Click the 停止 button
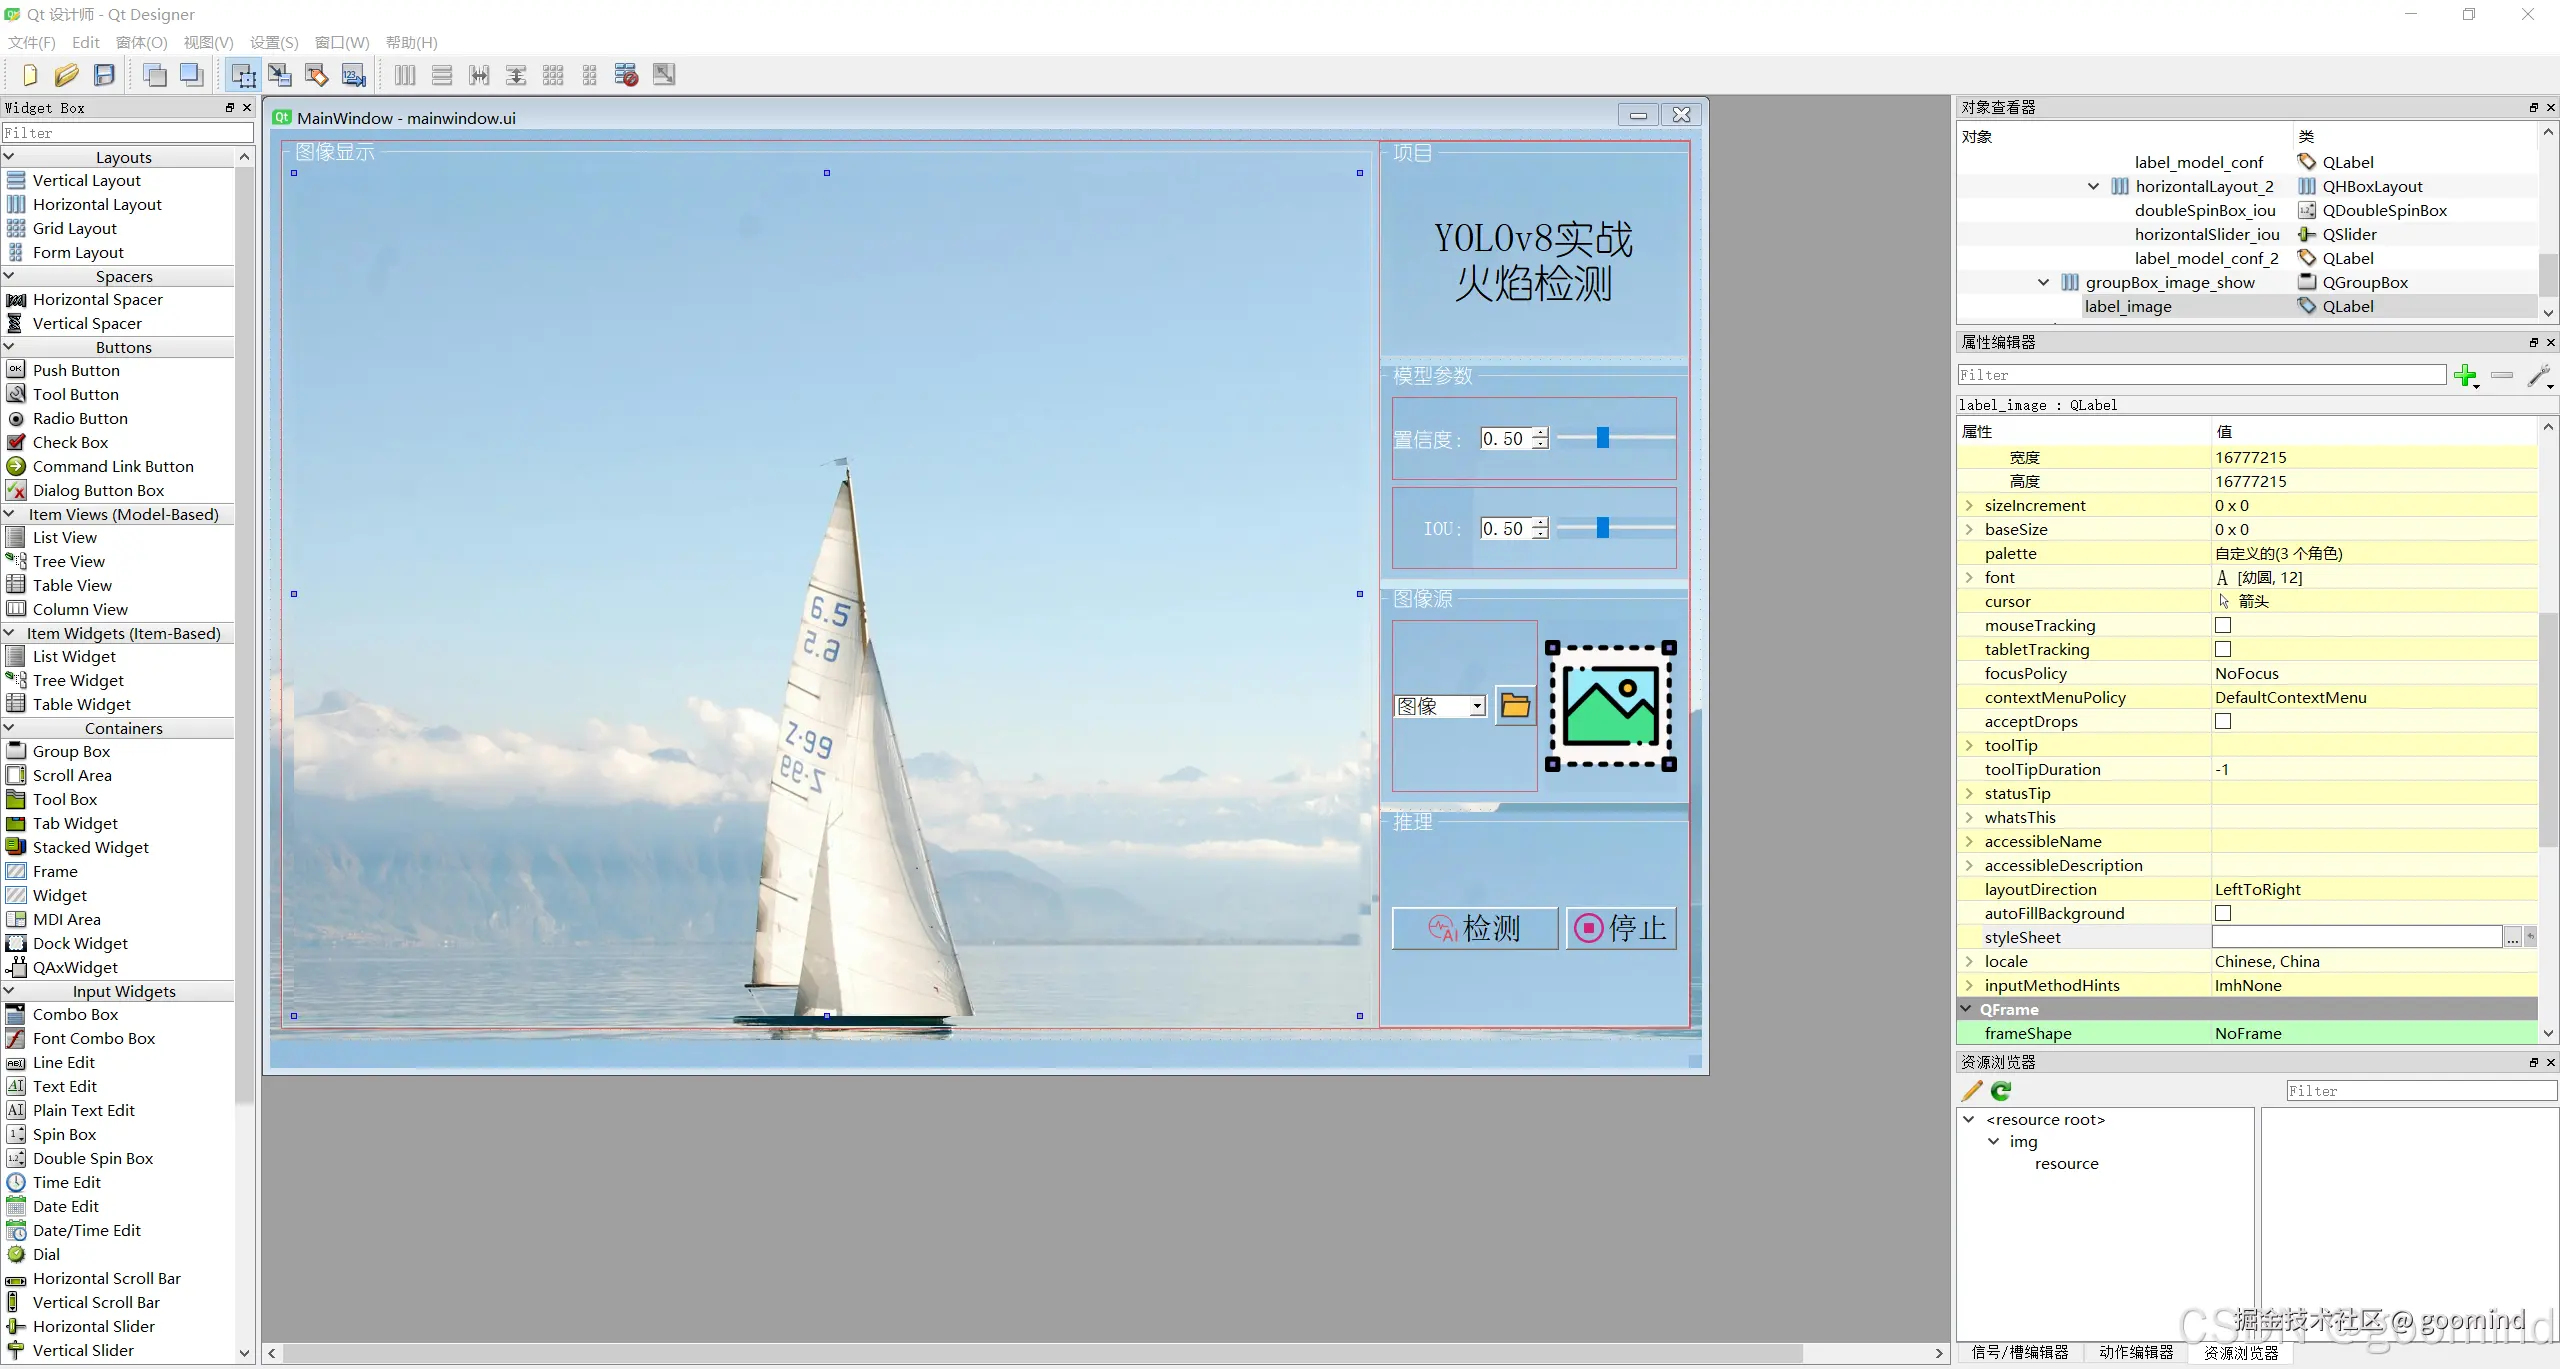This screenshot has height=1369, width=2560. coord(1620,928)
